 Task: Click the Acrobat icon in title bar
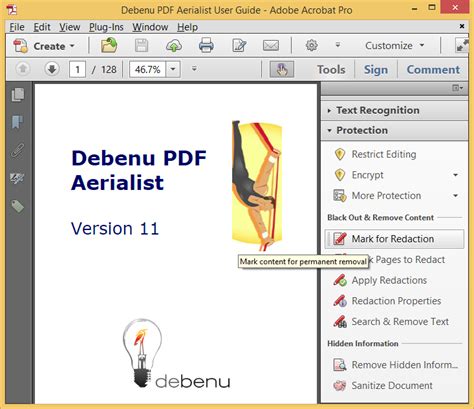12,9
